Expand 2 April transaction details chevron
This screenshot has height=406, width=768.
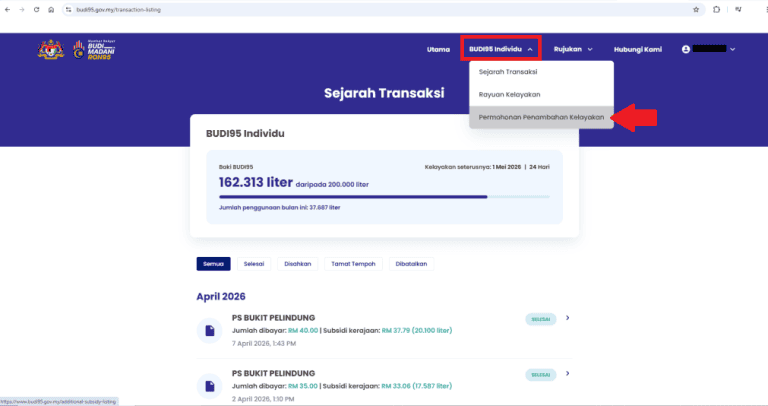pyautogui.click(x=568, y=373)
